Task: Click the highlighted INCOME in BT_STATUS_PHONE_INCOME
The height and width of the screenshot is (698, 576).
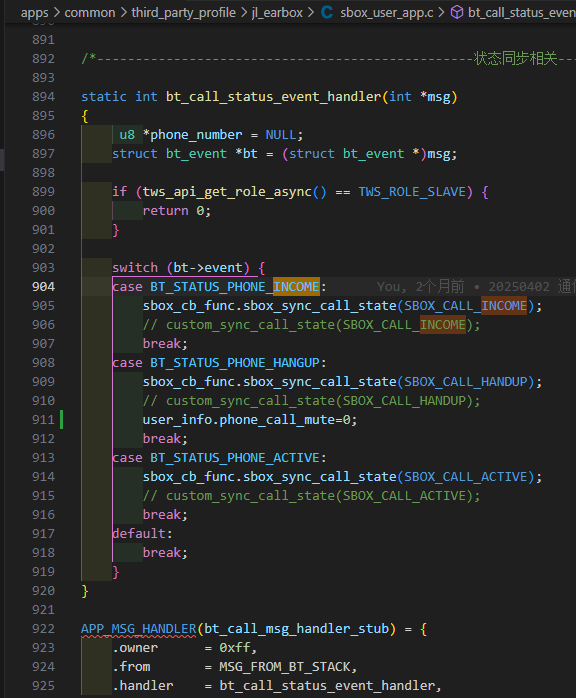Action: click(x=296, y=287)
